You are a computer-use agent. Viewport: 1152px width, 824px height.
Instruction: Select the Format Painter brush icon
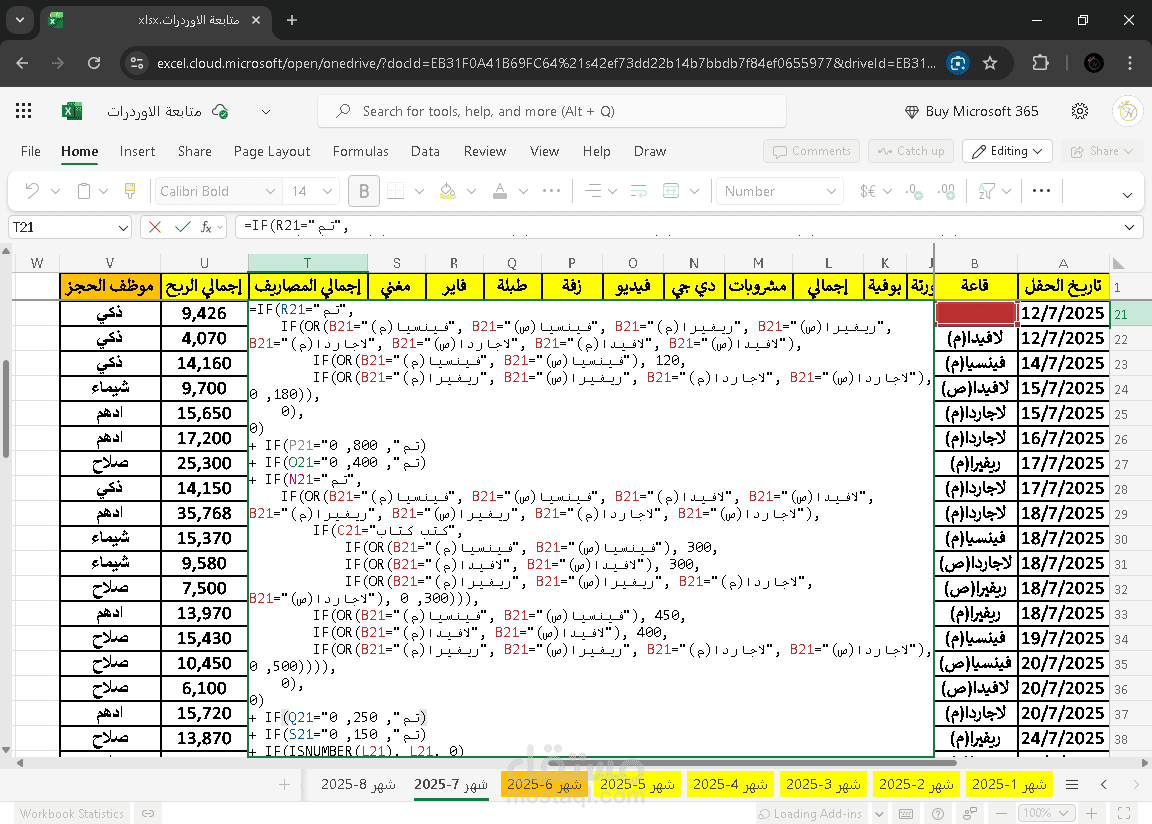coord(130,191)
